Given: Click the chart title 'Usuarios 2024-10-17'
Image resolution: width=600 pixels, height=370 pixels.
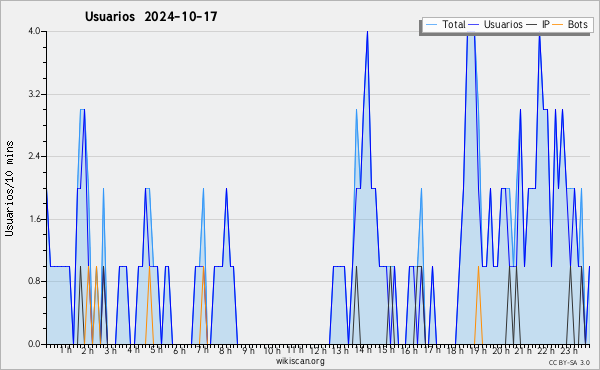Looking at the screenshot, I should (151, 16).
